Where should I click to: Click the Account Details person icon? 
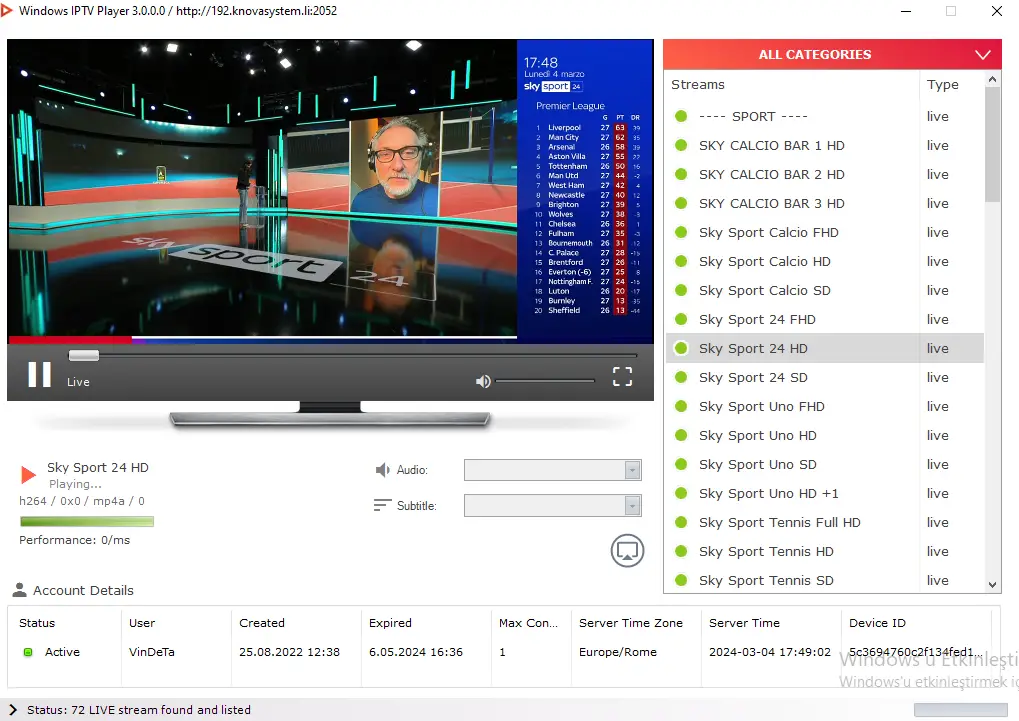coord(19,590)
